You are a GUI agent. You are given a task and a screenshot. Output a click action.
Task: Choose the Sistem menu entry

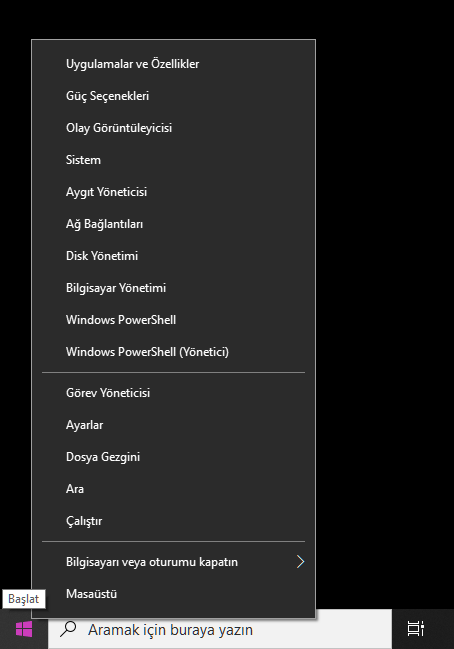pyautogui.click(x=173, y=160)
